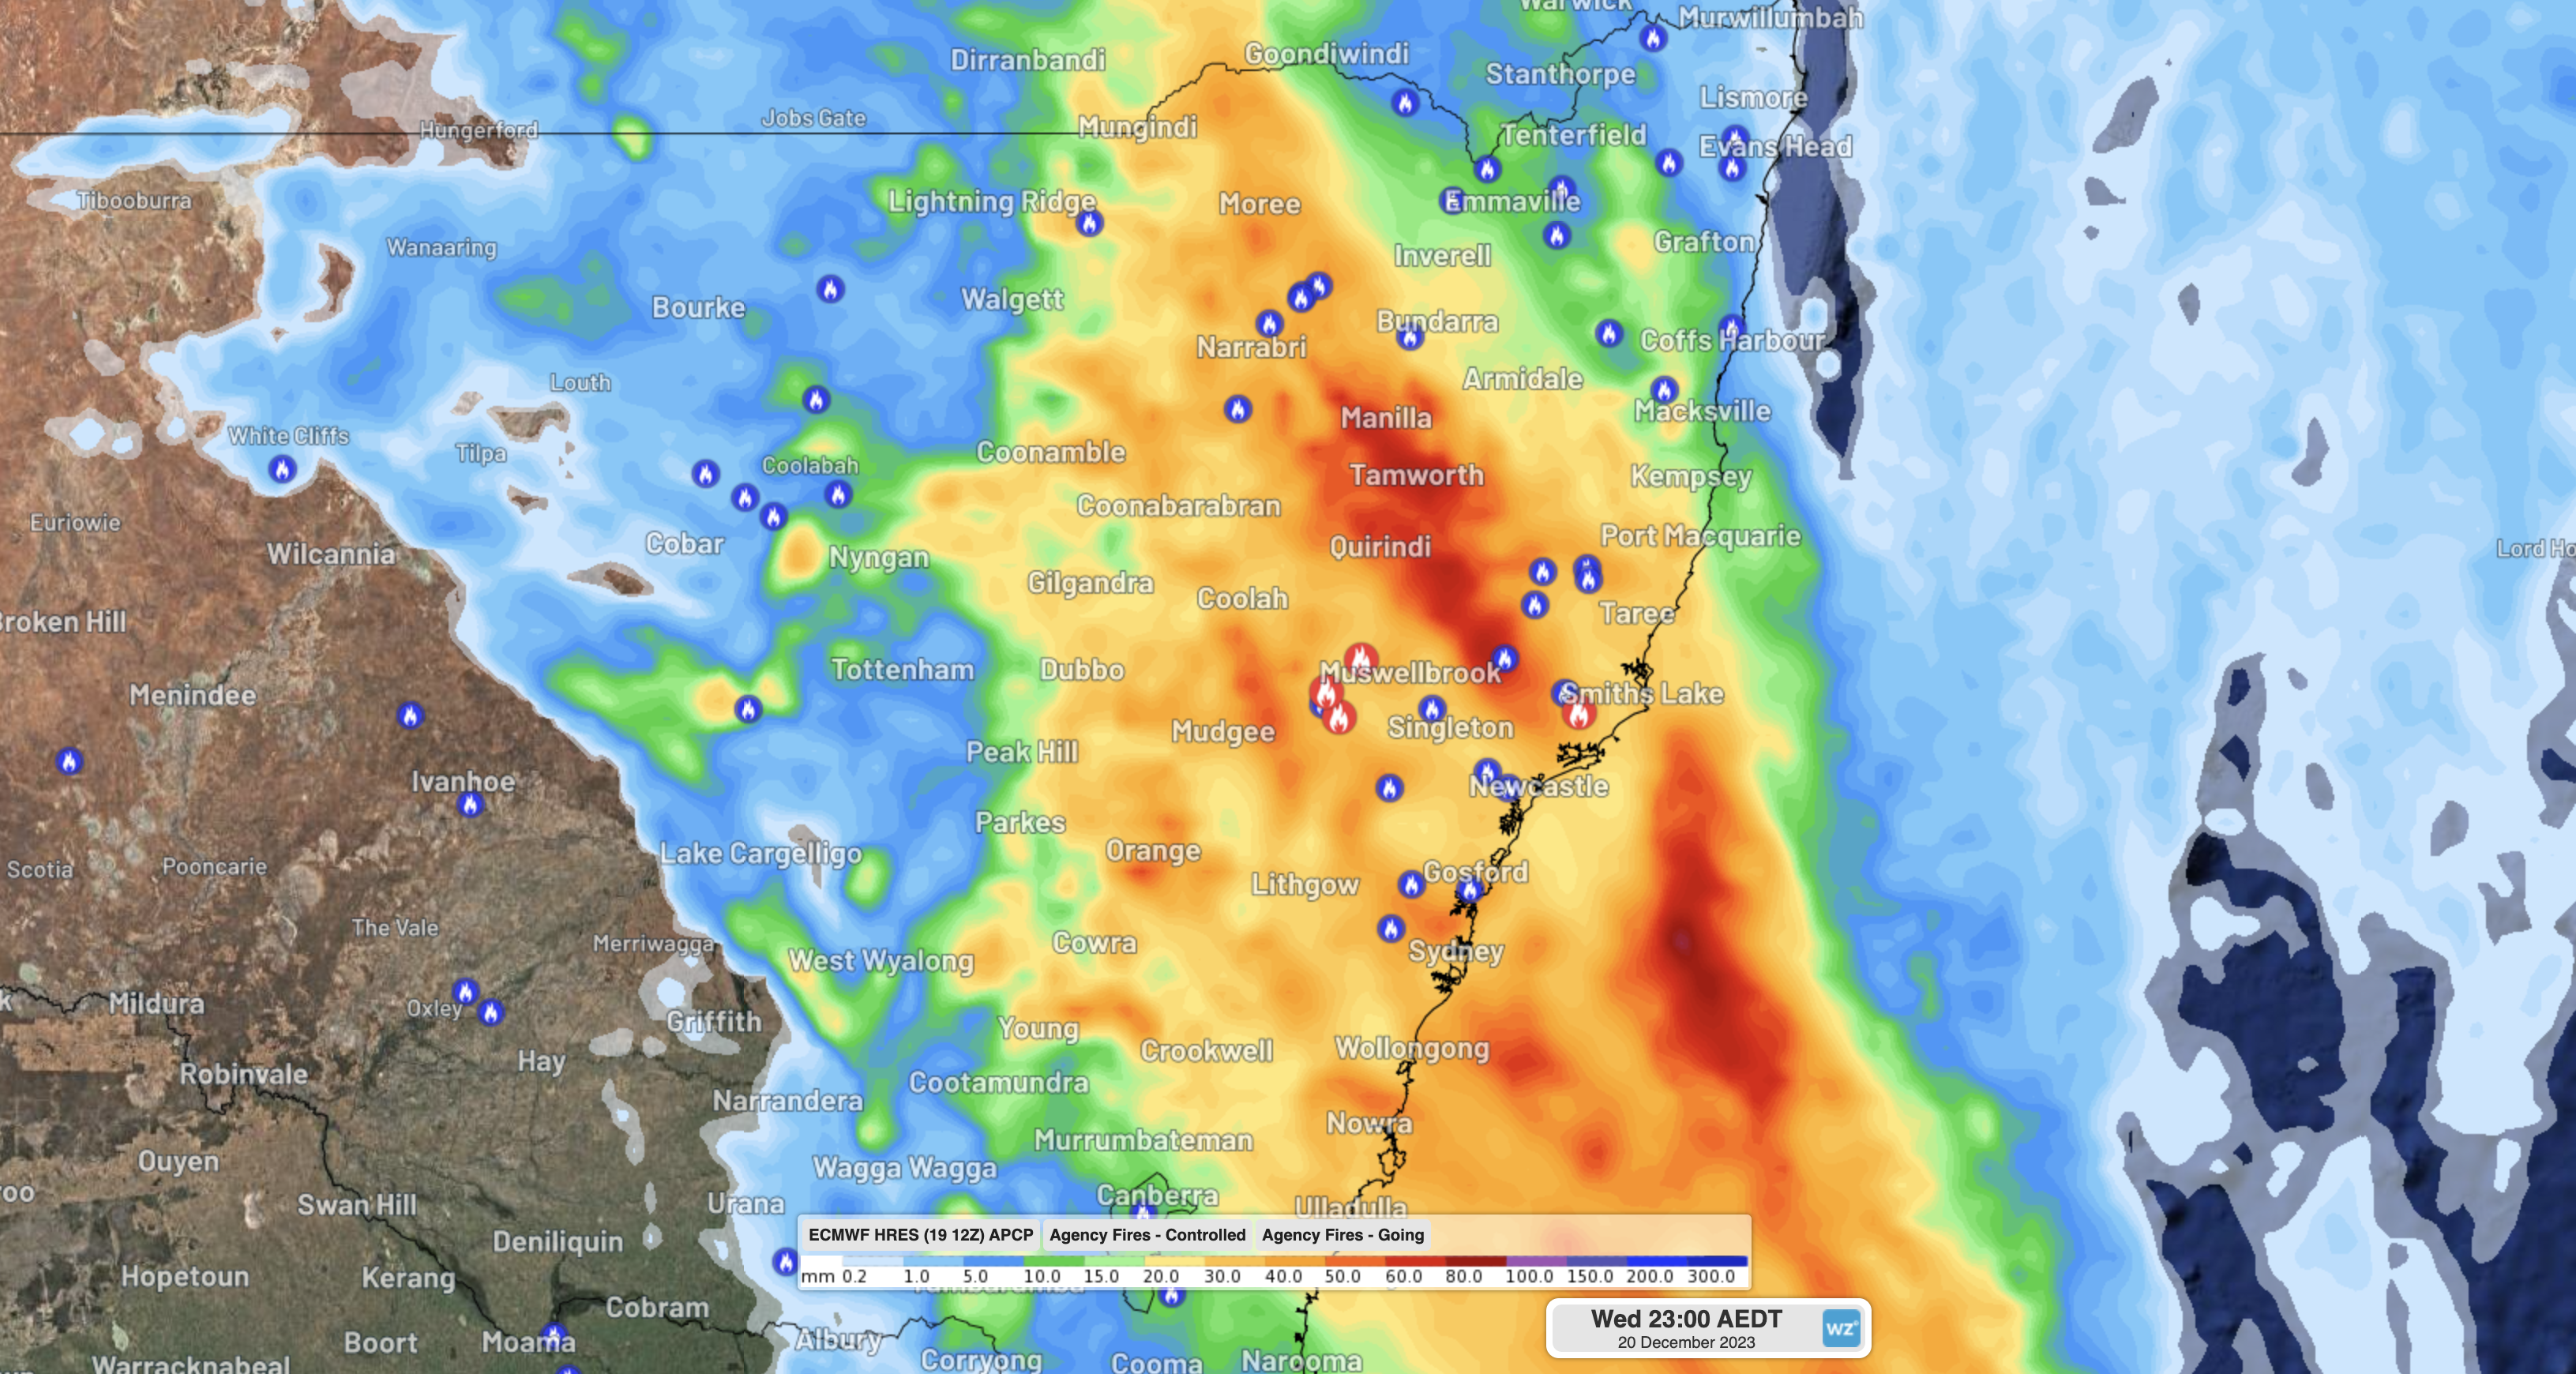Click the Orange town label
The width and height of the screenshot is (2576, 1374).
(1152, 851)
